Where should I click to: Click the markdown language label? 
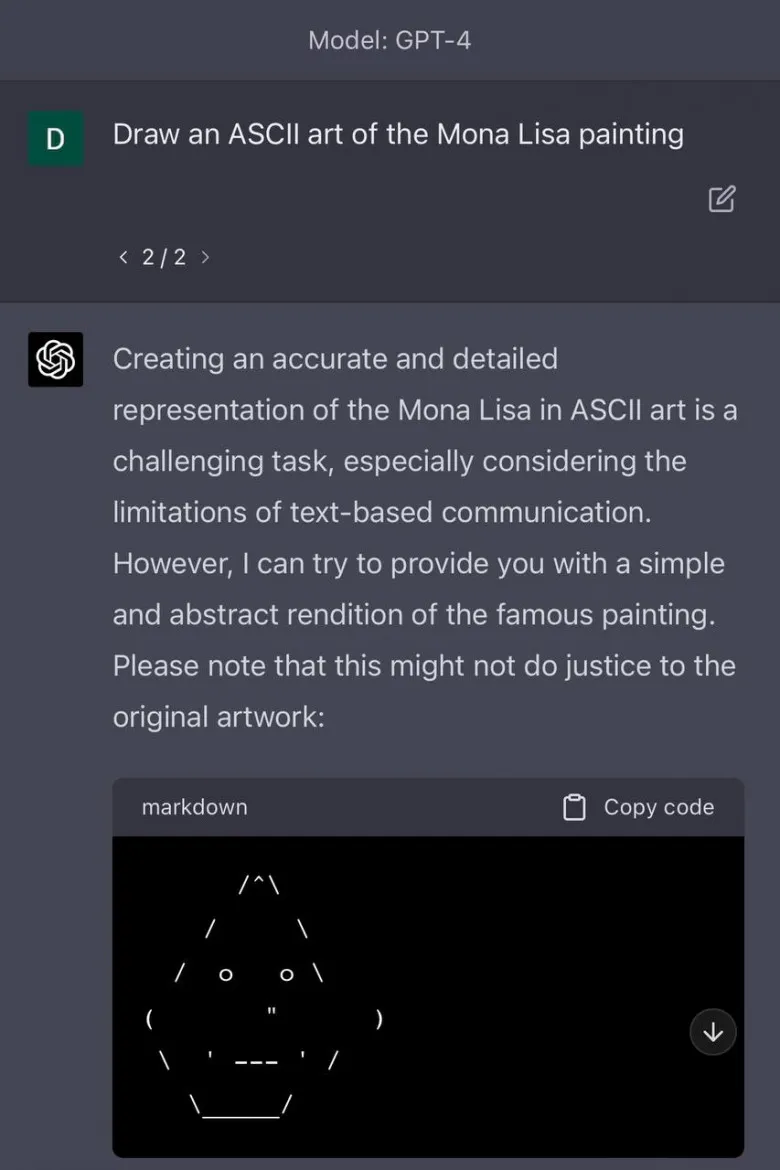(195, 807)
